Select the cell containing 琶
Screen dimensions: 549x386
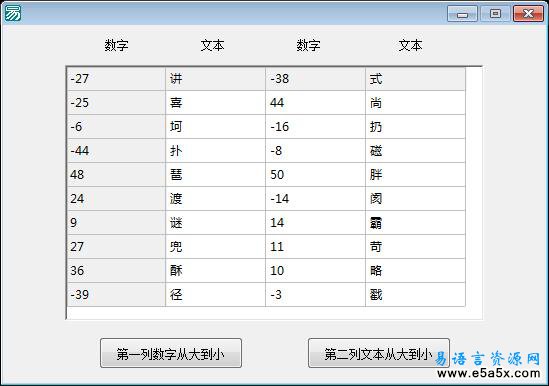coord(215,175)
